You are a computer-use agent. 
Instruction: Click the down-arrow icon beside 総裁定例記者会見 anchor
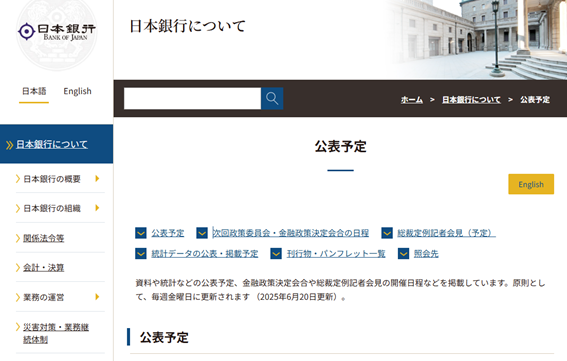click(x=387, y=233)
